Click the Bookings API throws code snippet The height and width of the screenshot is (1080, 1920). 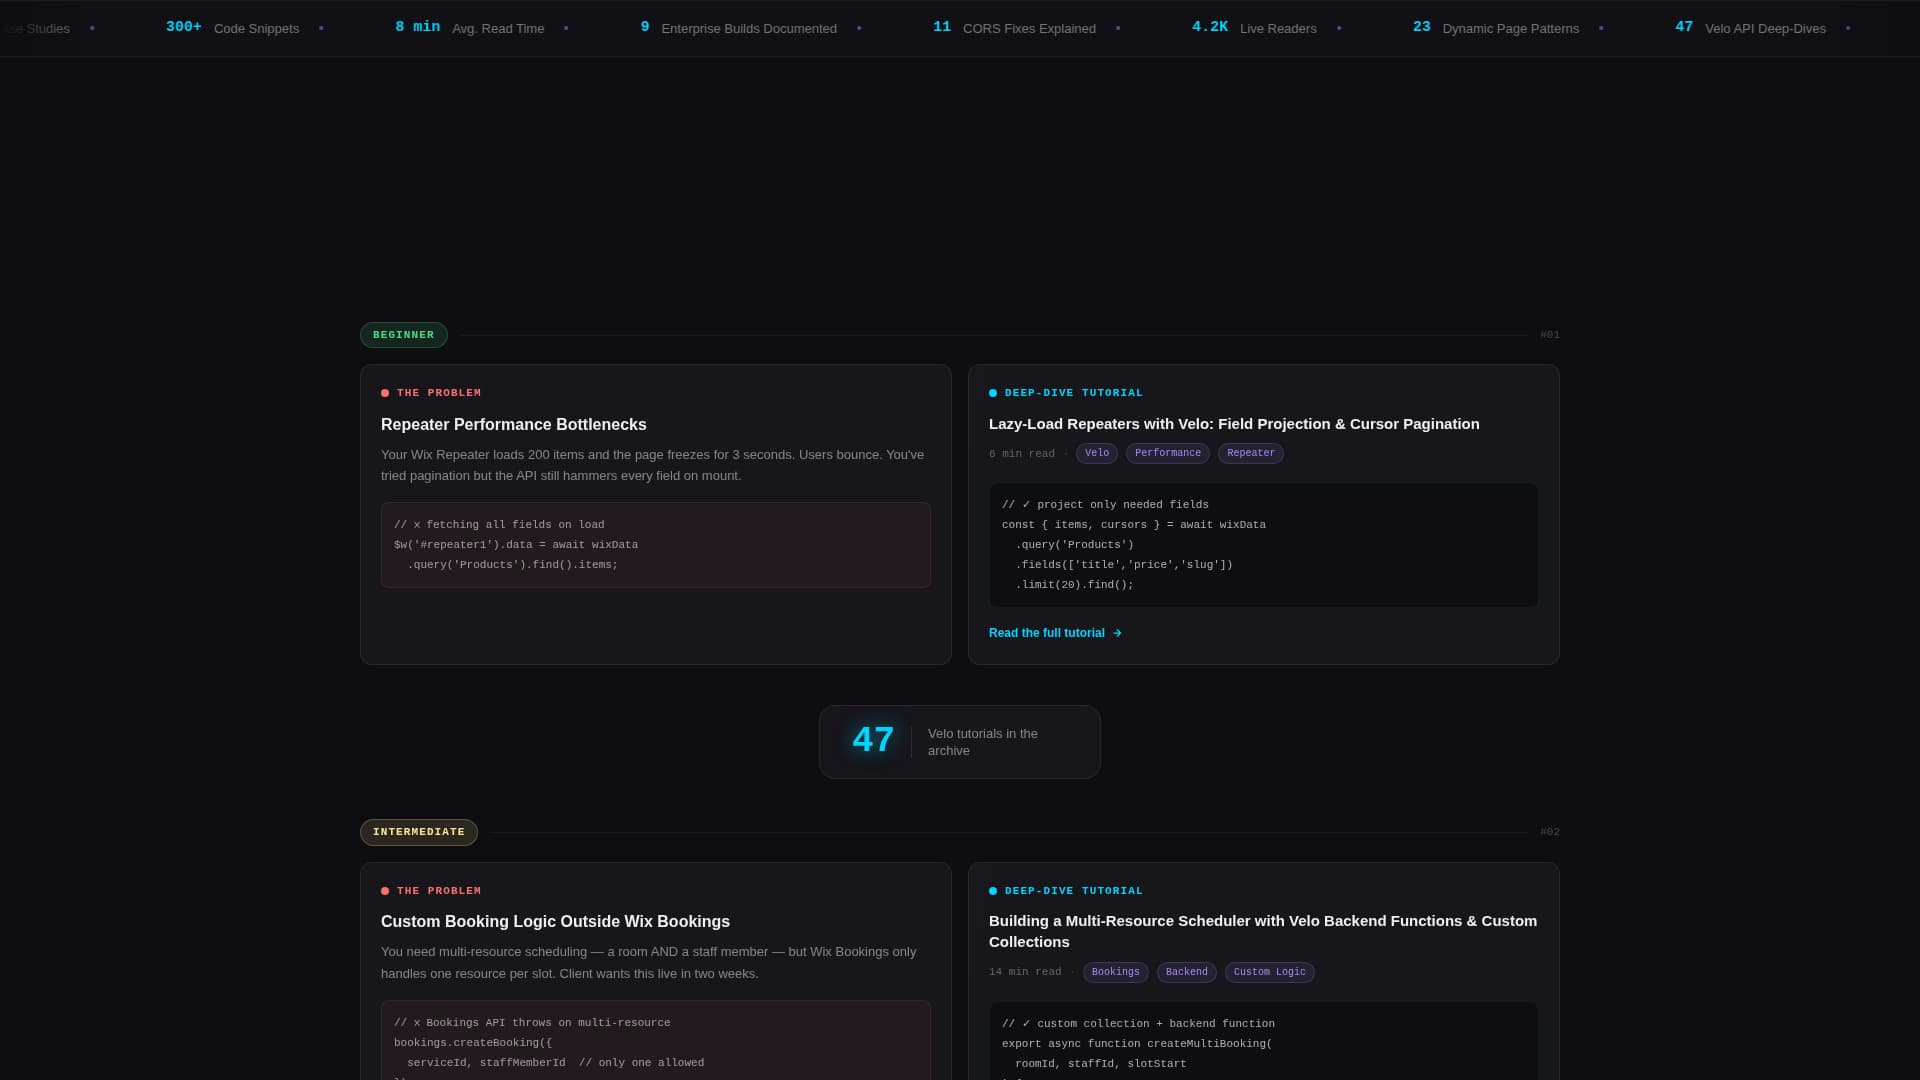[656, 1040]
